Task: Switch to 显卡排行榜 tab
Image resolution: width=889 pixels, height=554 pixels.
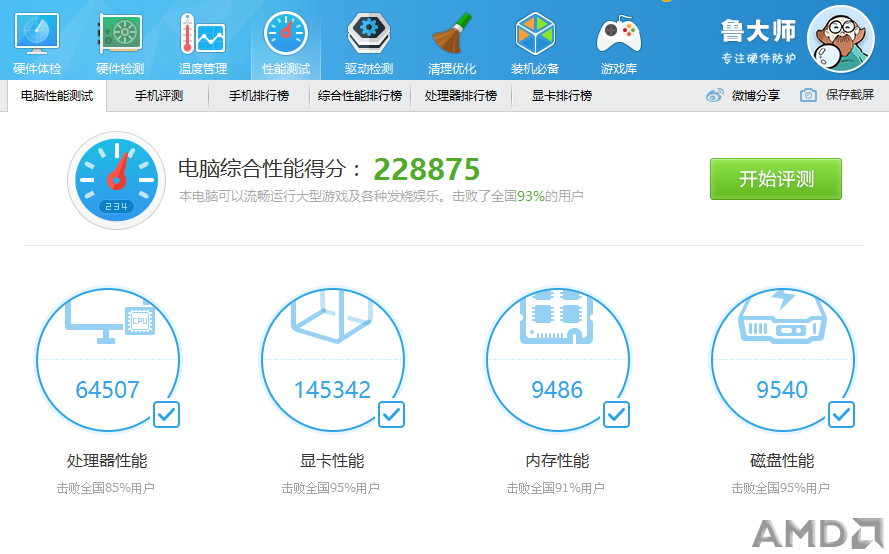Action: point(562,96)
